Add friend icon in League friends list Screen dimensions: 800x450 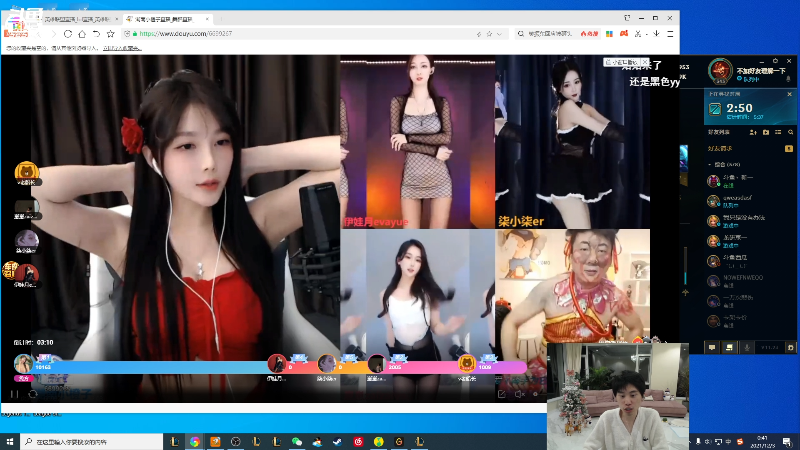coord(753,133)
